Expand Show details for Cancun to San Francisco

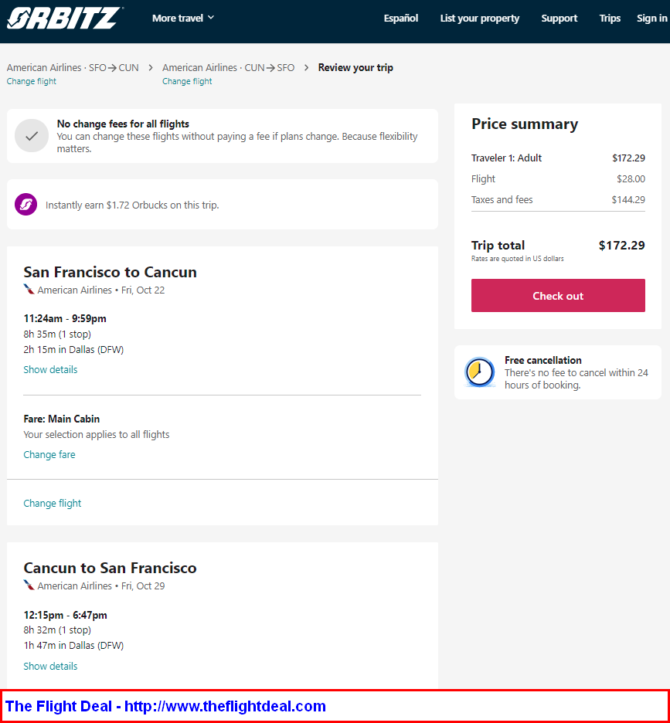click(x=50, y=666)
